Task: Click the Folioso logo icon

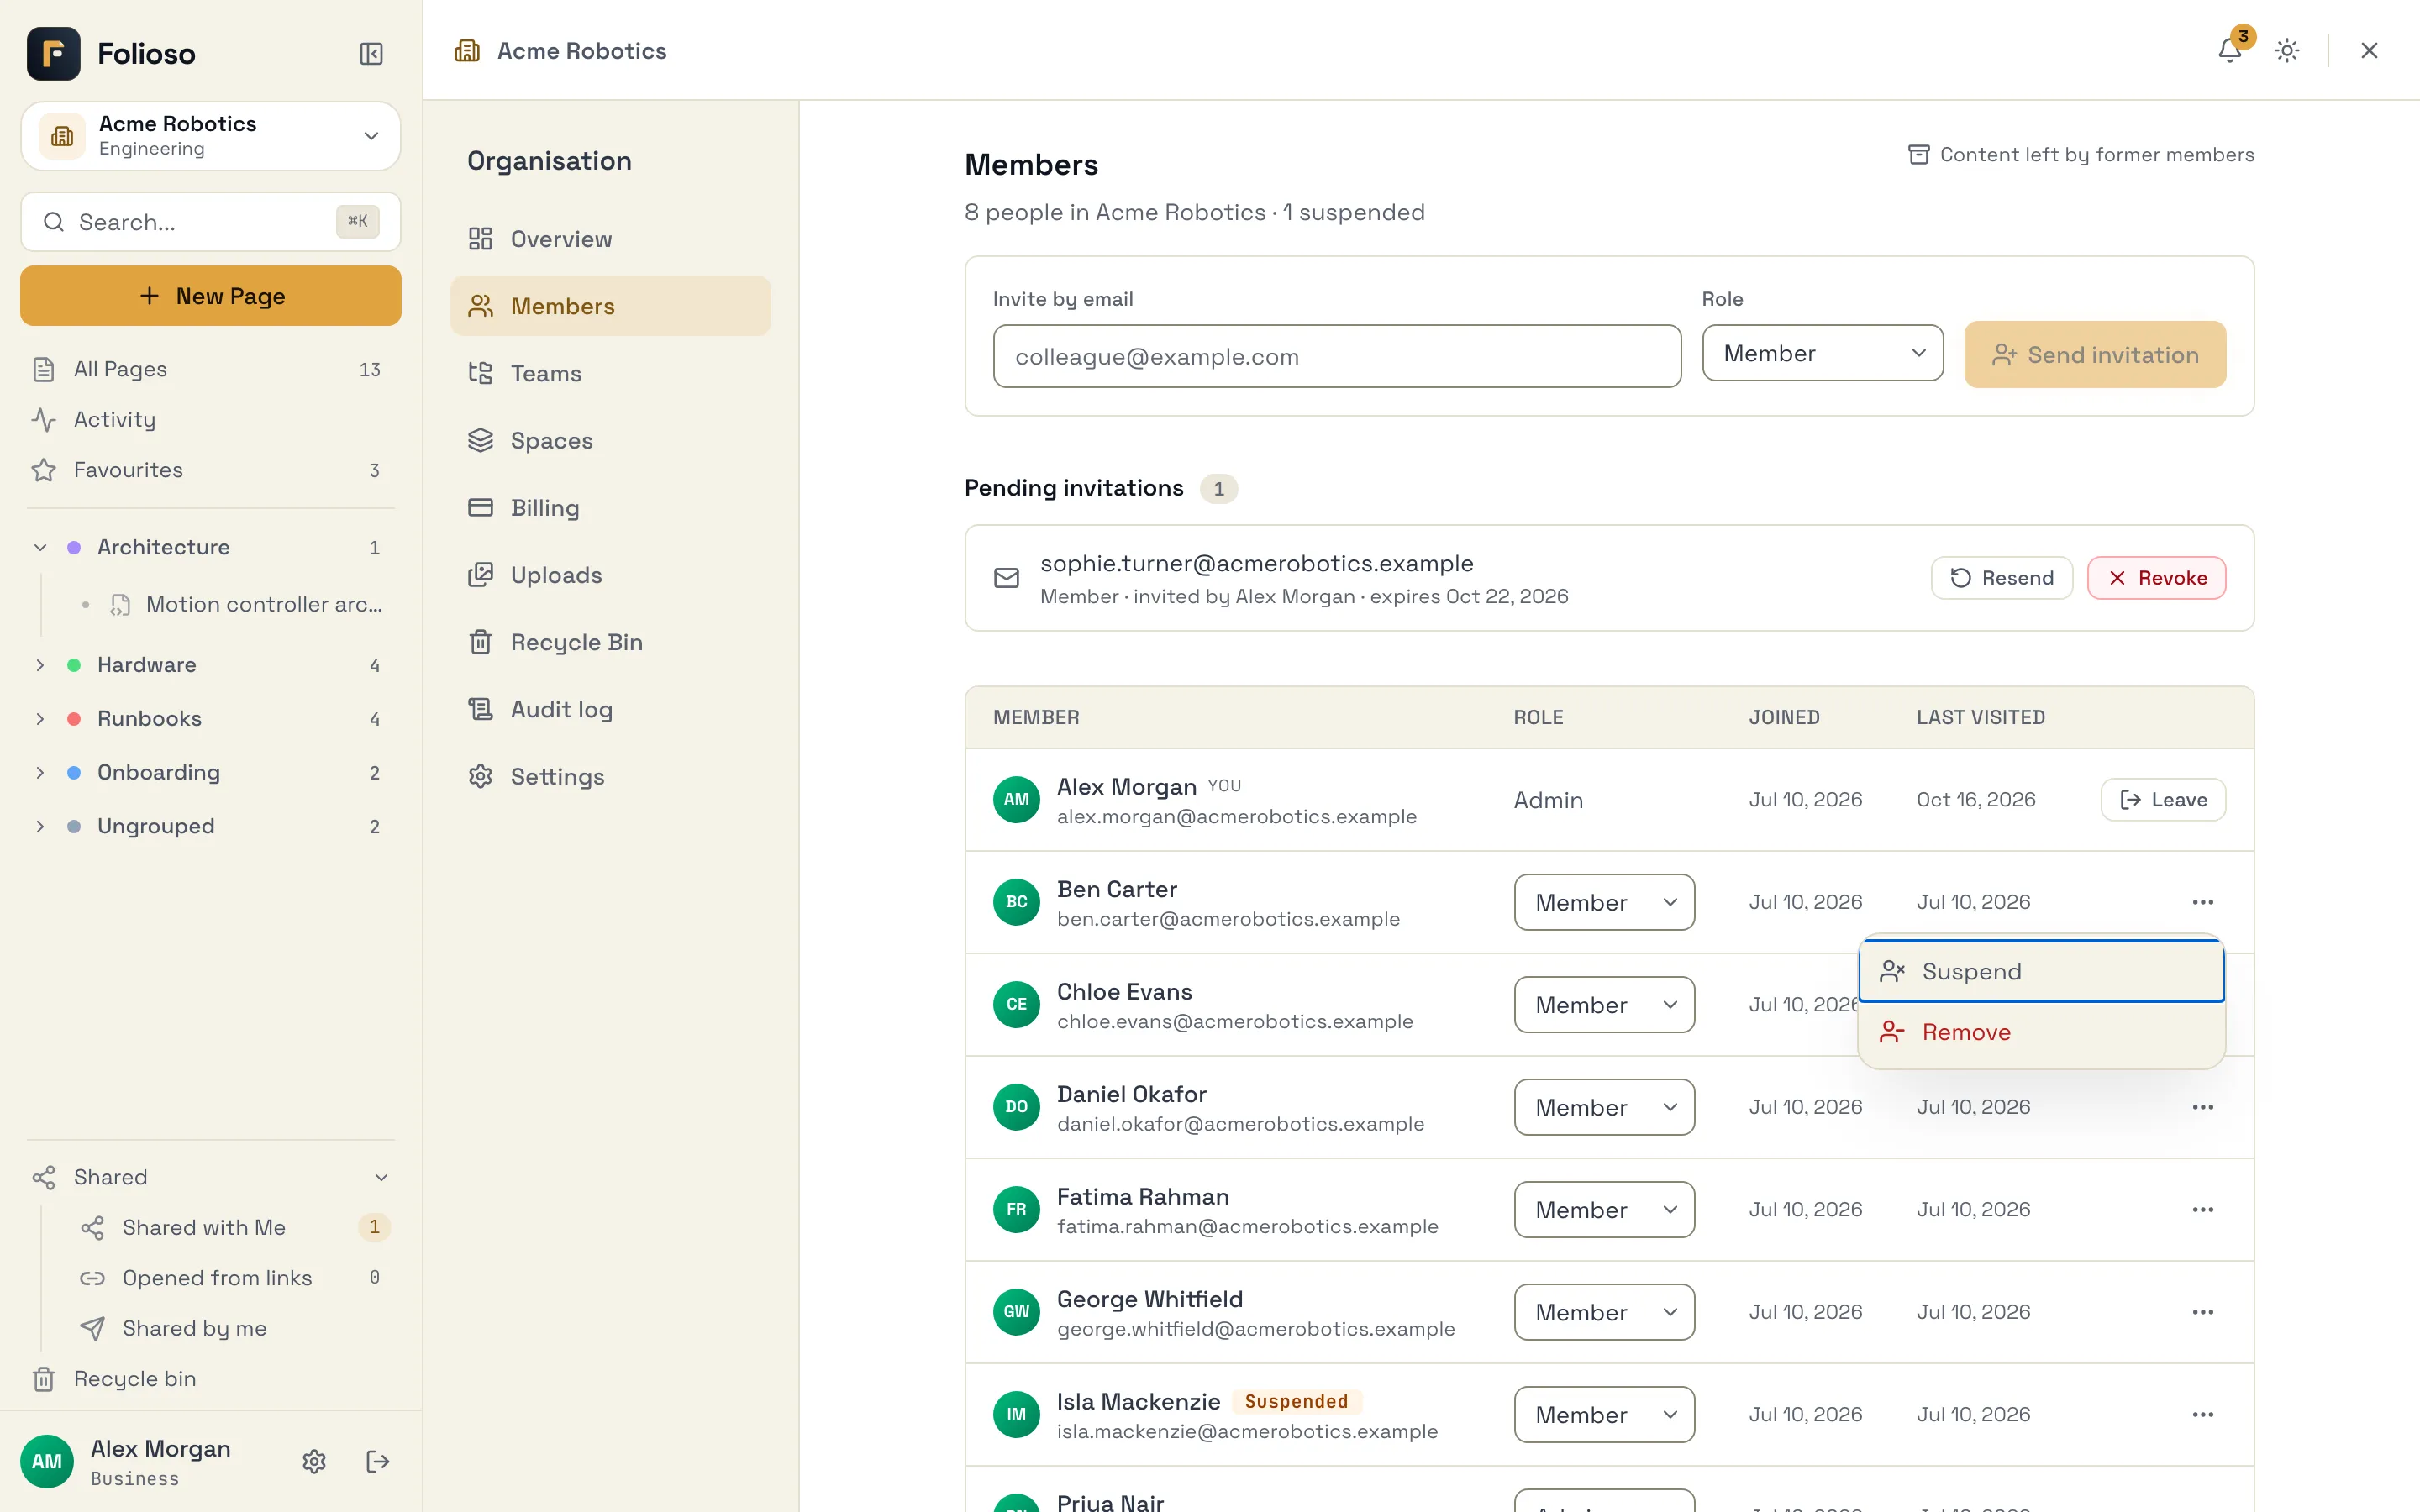Action: pyautogui.click(x=53, y=53)
